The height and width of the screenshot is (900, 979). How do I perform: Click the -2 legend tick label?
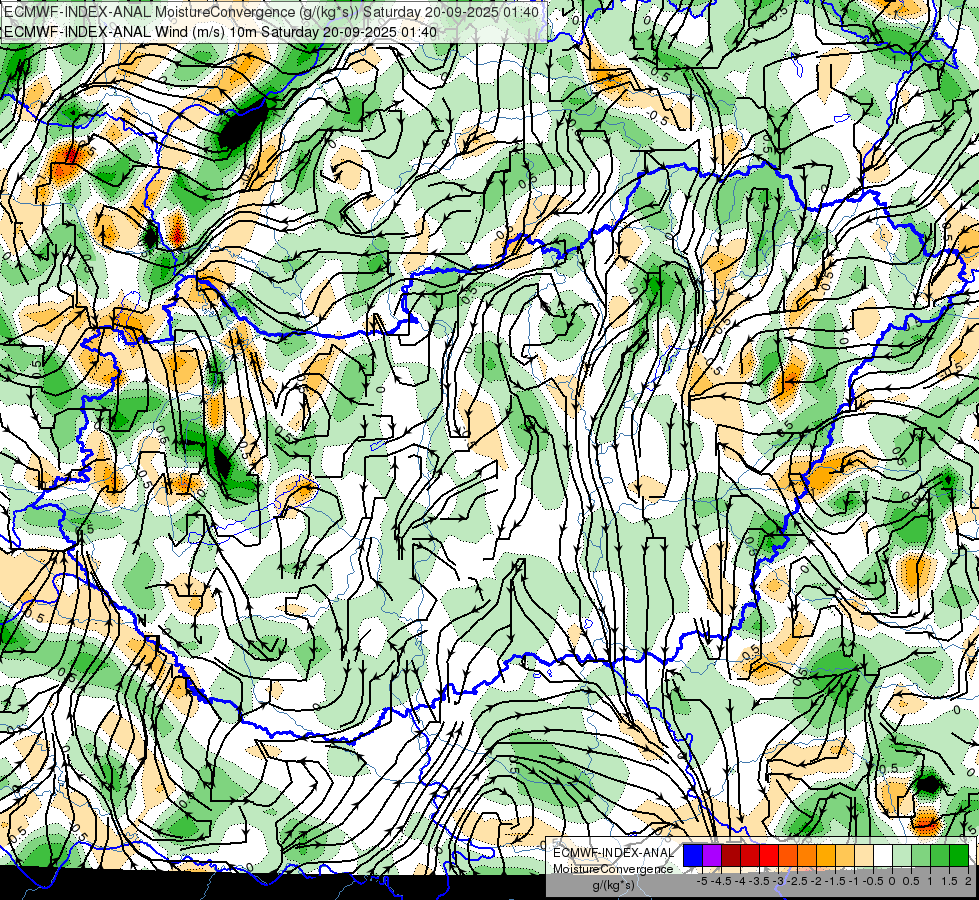click(817, 881)
